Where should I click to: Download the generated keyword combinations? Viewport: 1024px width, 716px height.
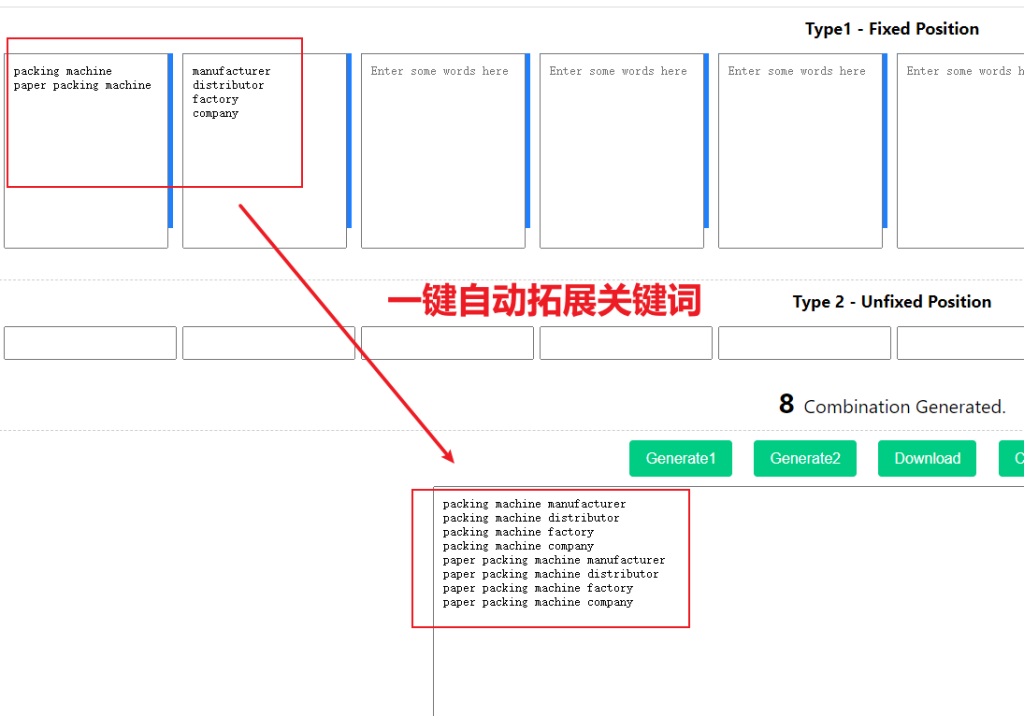926,458
